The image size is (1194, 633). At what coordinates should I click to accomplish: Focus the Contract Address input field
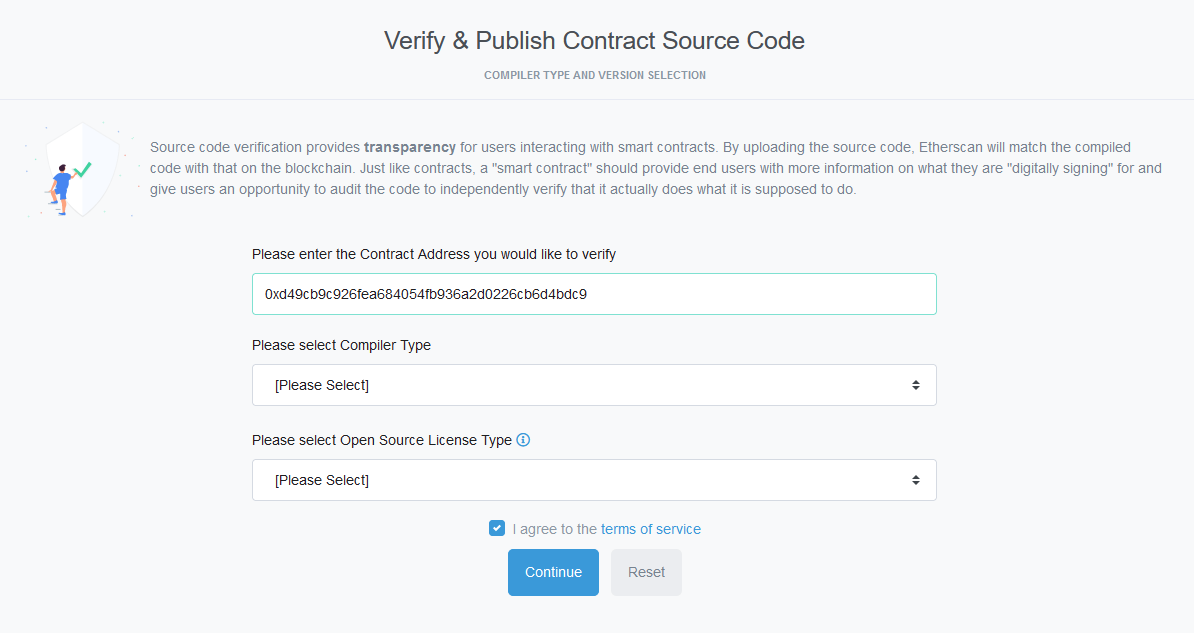(x=594, y=294)
